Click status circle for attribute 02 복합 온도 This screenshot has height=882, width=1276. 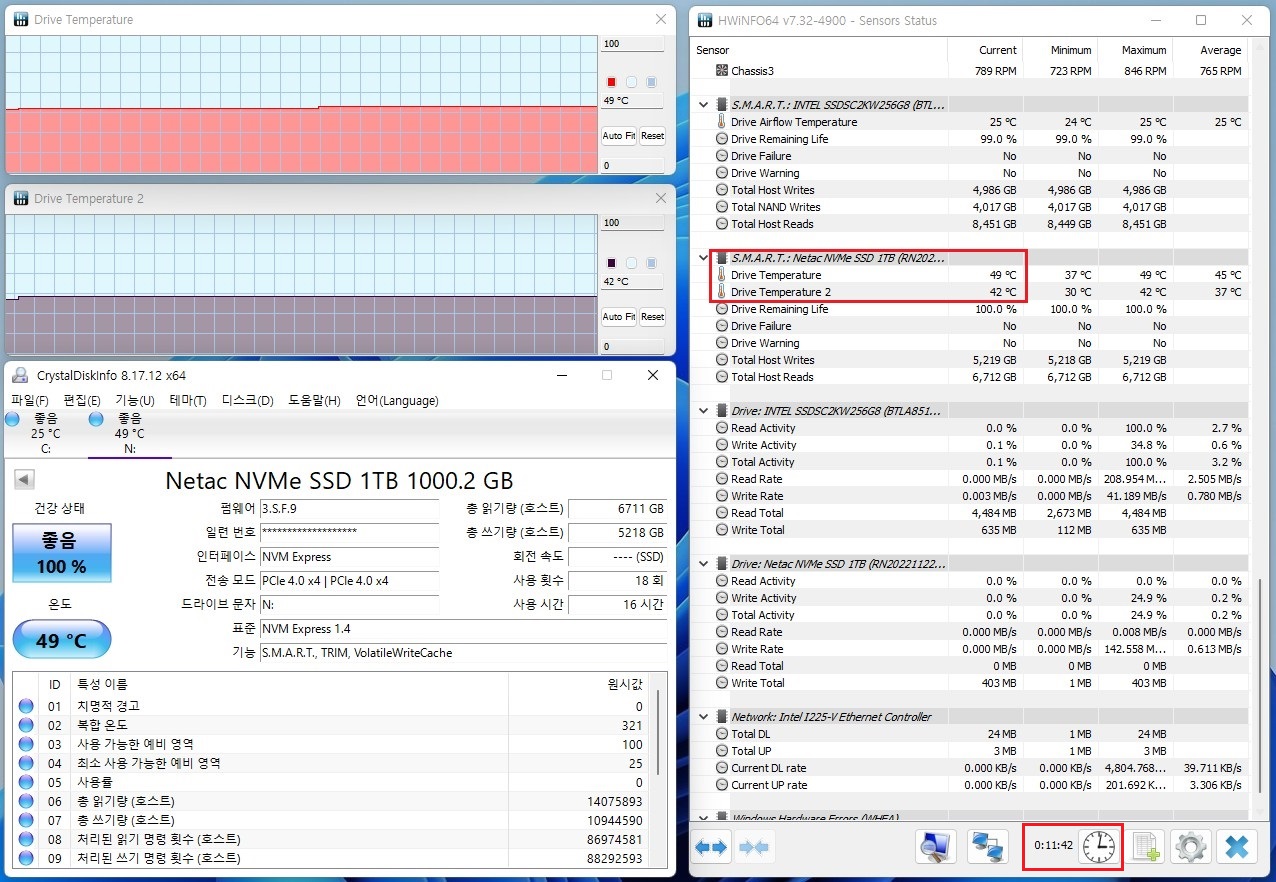point(26,725)
